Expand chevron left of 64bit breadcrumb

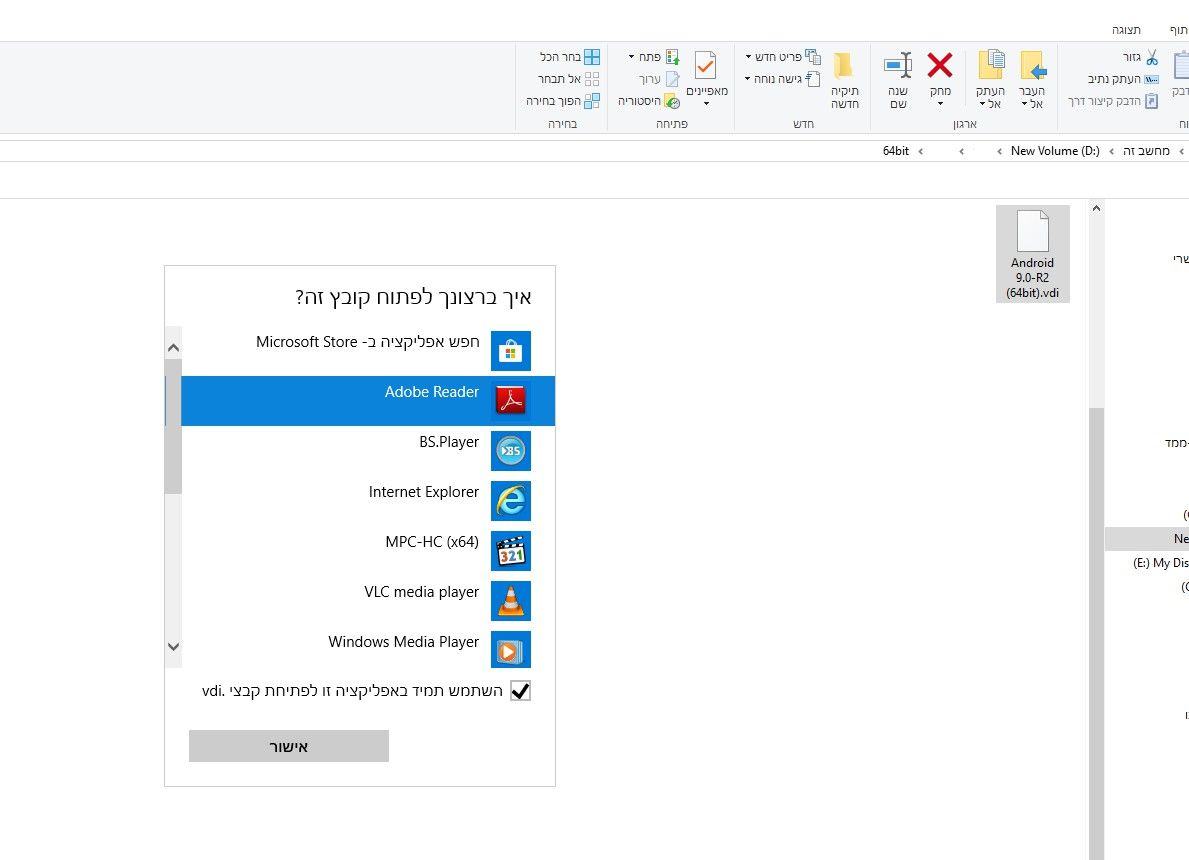pyautogui.click(x=921, y=152)
